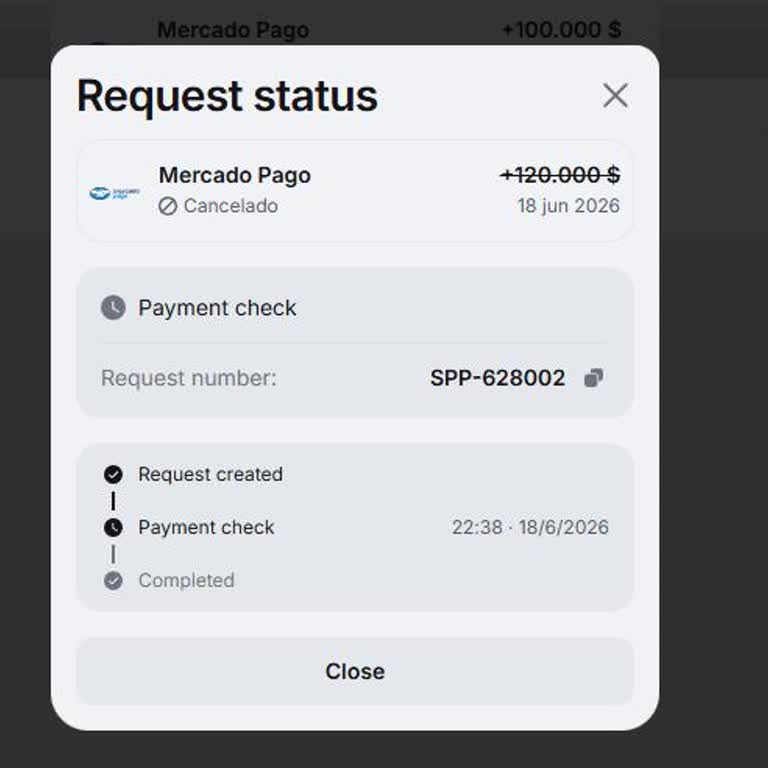Screen dimensions: 768x768
Task: Click the Payment check clock icon in header
Action: coord(113,308)
